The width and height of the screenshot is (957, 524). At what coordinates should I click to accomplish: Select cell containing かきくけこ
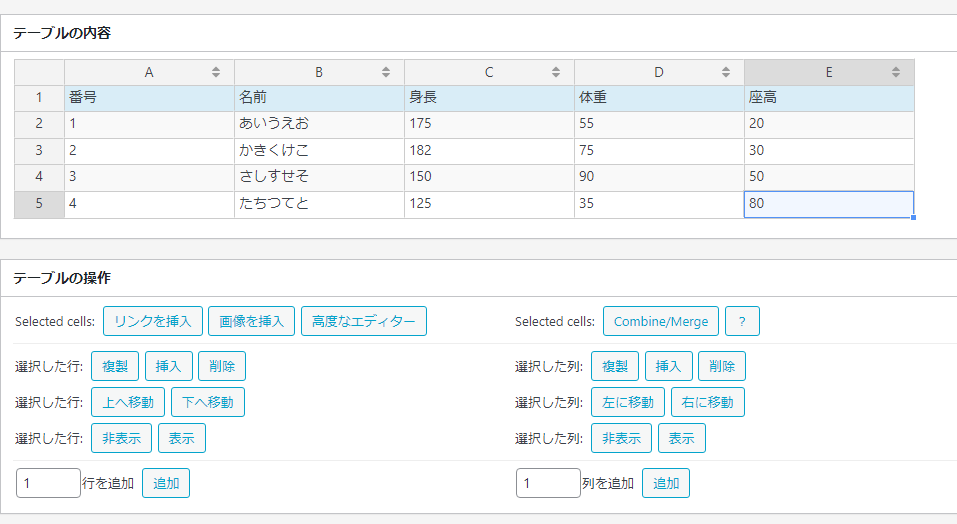pyautogui.click(x=319, y=151)
